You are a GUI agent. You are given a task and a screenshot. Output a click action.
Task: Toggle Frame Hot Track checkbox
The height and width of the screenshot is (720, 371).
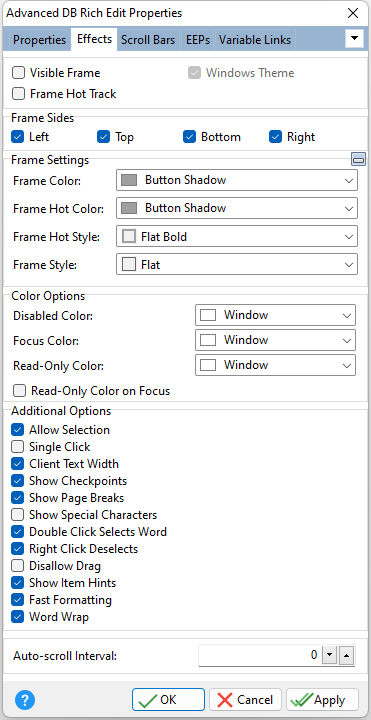click(19, 94)
